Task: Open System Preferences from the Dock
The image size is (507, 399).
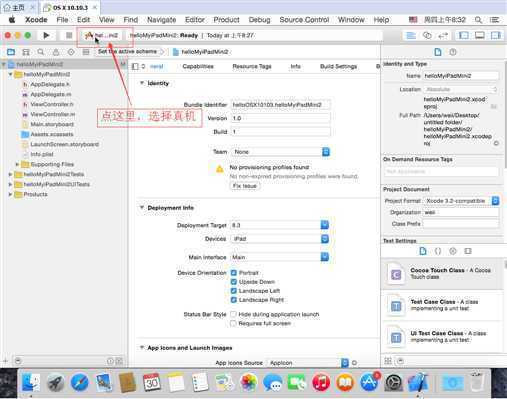Action: 393,382
